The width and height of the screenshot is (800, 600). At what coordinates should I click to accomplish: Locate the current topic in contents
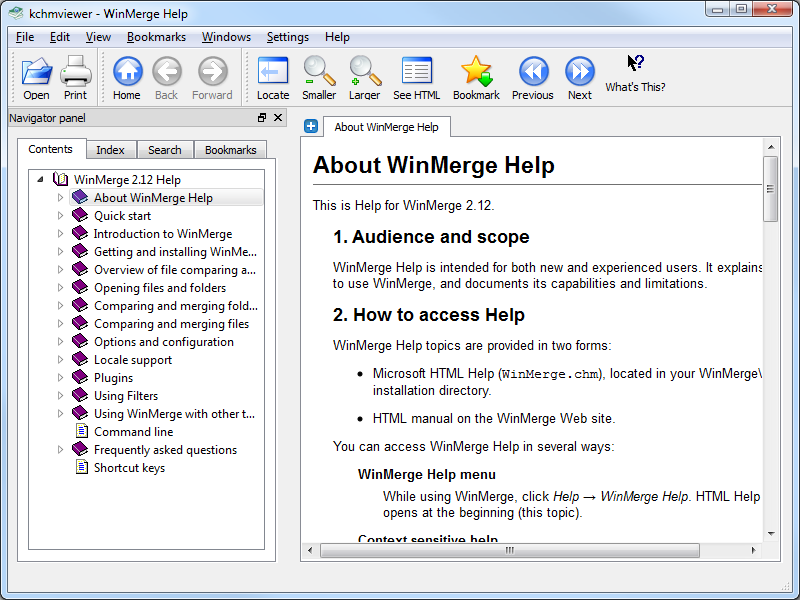pyautogui.click(x=273, y=78)
